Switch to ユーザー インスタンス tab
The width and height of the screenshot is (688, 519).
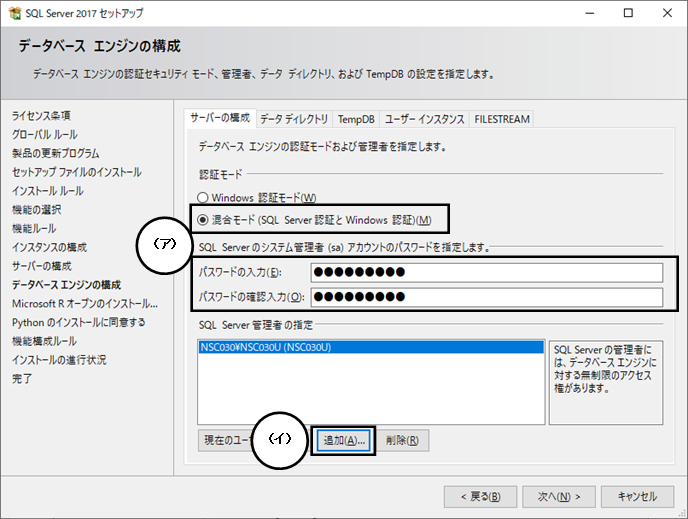click(x=424, y=119)
